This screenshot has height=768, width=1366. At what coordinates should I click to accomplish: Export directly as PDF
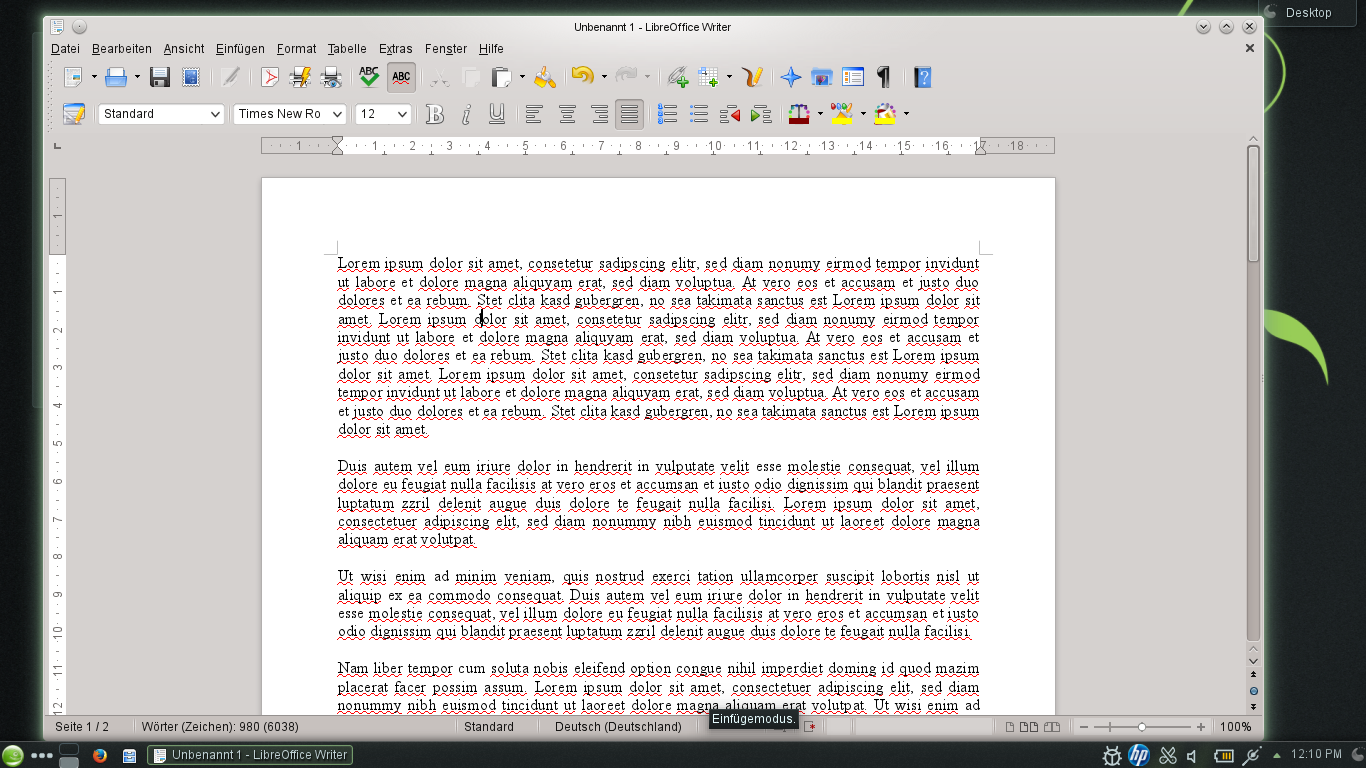269,77
